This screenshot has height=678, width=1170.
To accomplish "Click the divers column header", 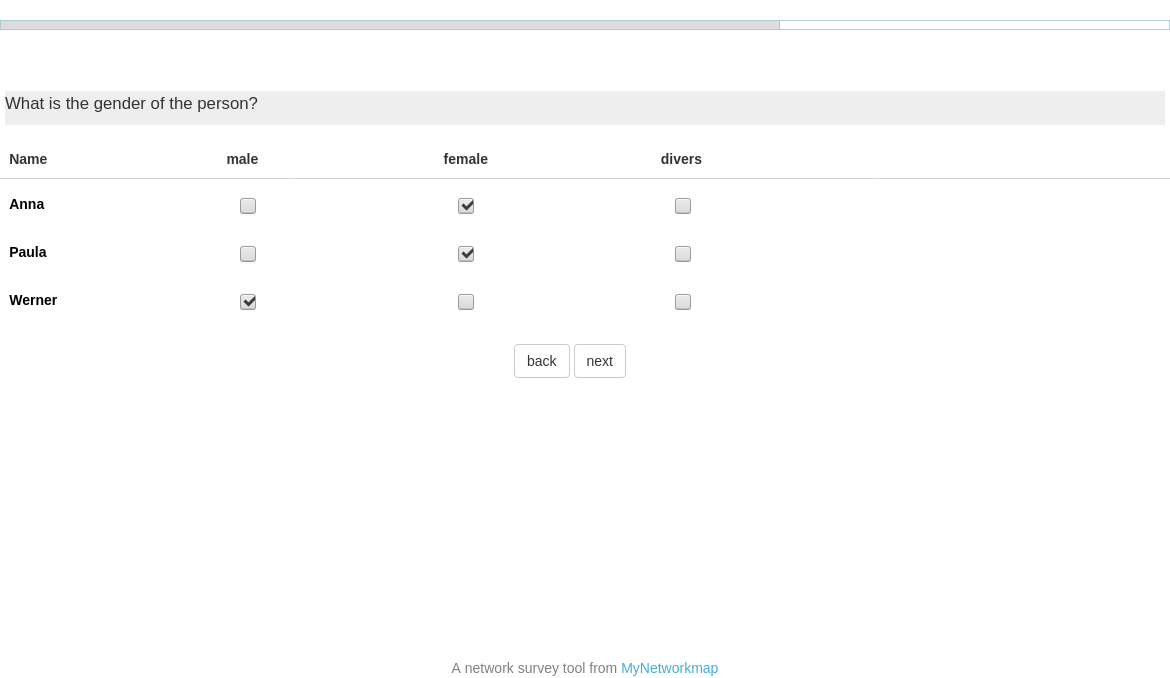I will coord(681,159).
